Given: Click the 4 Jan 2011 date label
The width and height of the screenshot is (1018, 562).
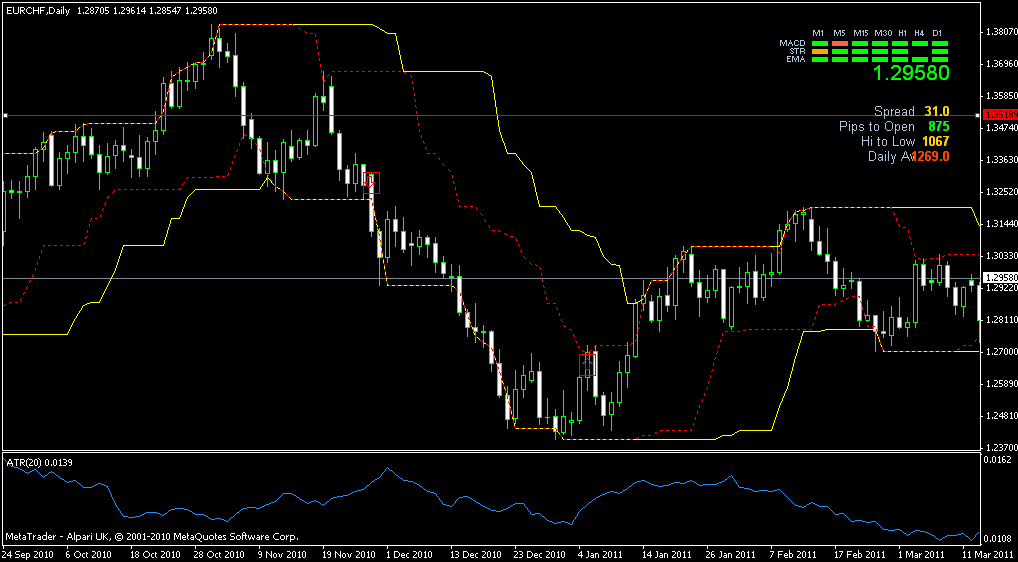Looking at the screenshot, I should click(601, 556).
